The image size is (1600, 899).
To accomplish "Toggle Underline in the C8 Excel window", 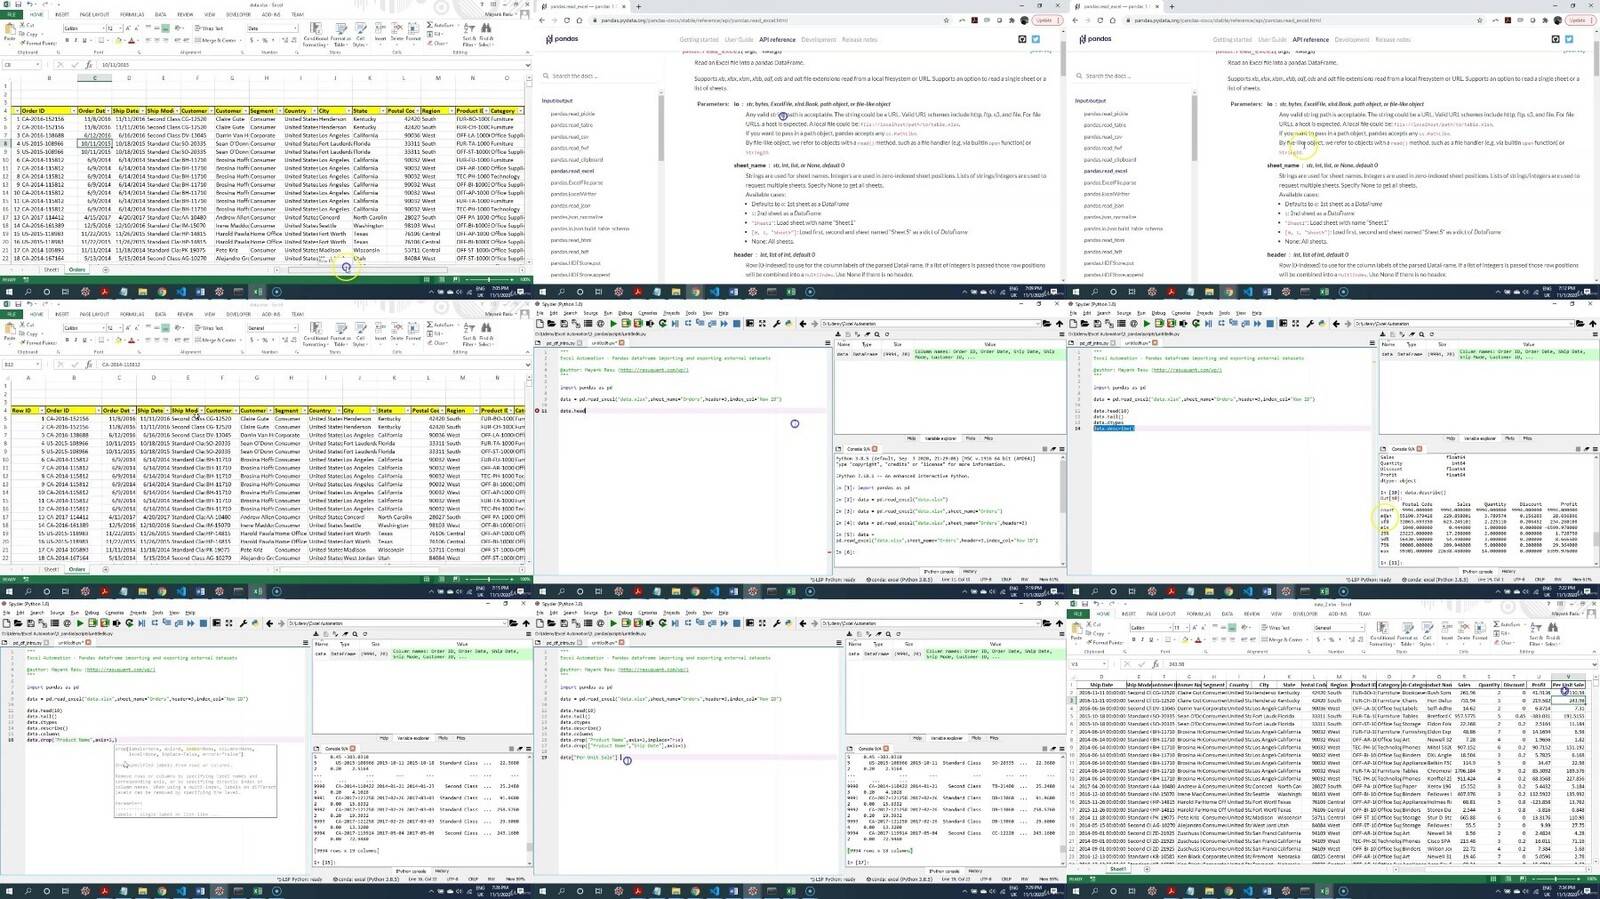I will [x=84, y=40].
